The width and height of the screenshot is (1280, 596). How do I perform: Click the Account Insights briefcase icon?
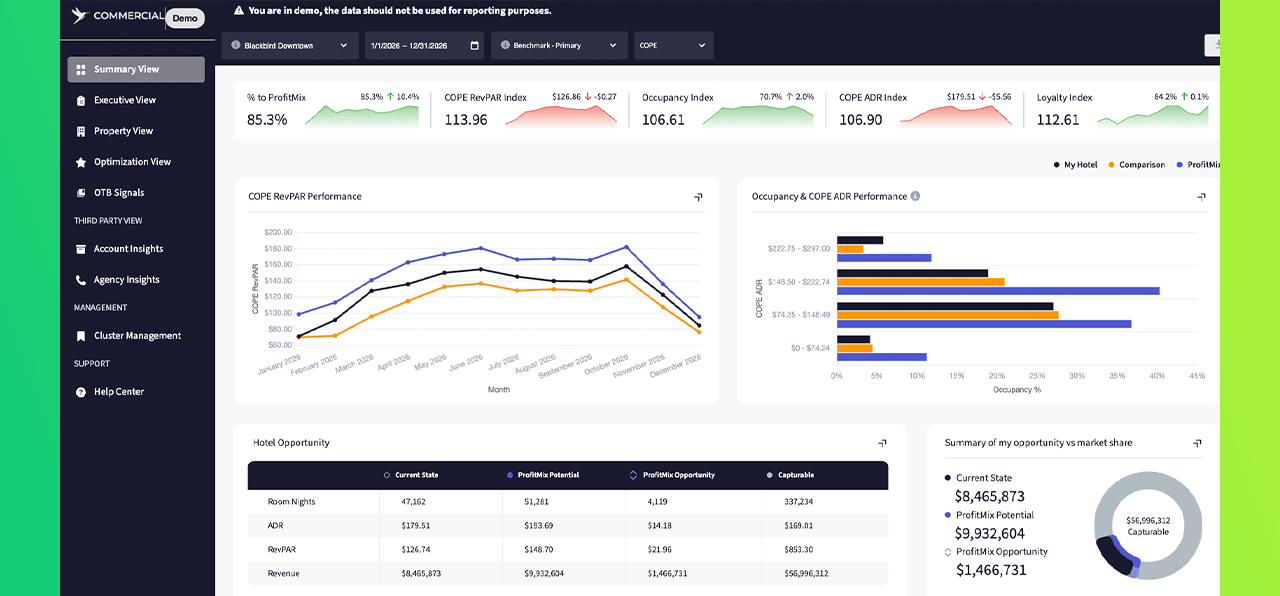81,249
